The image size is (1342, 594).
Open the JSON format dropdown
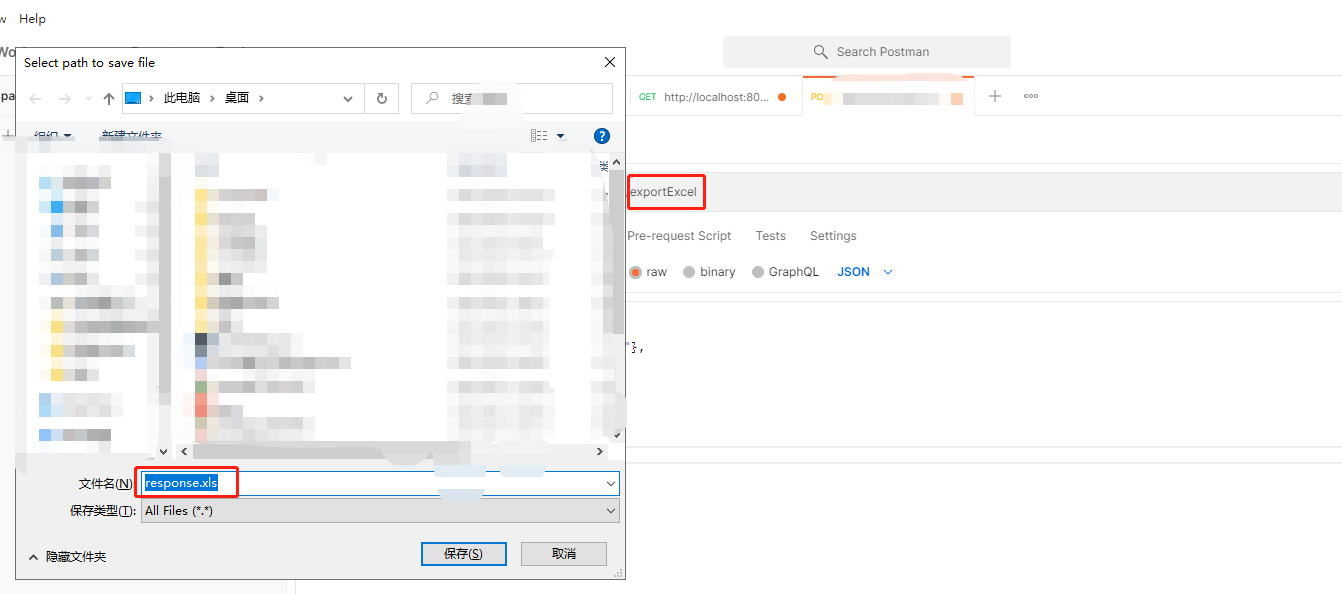(x=865, y=272)
